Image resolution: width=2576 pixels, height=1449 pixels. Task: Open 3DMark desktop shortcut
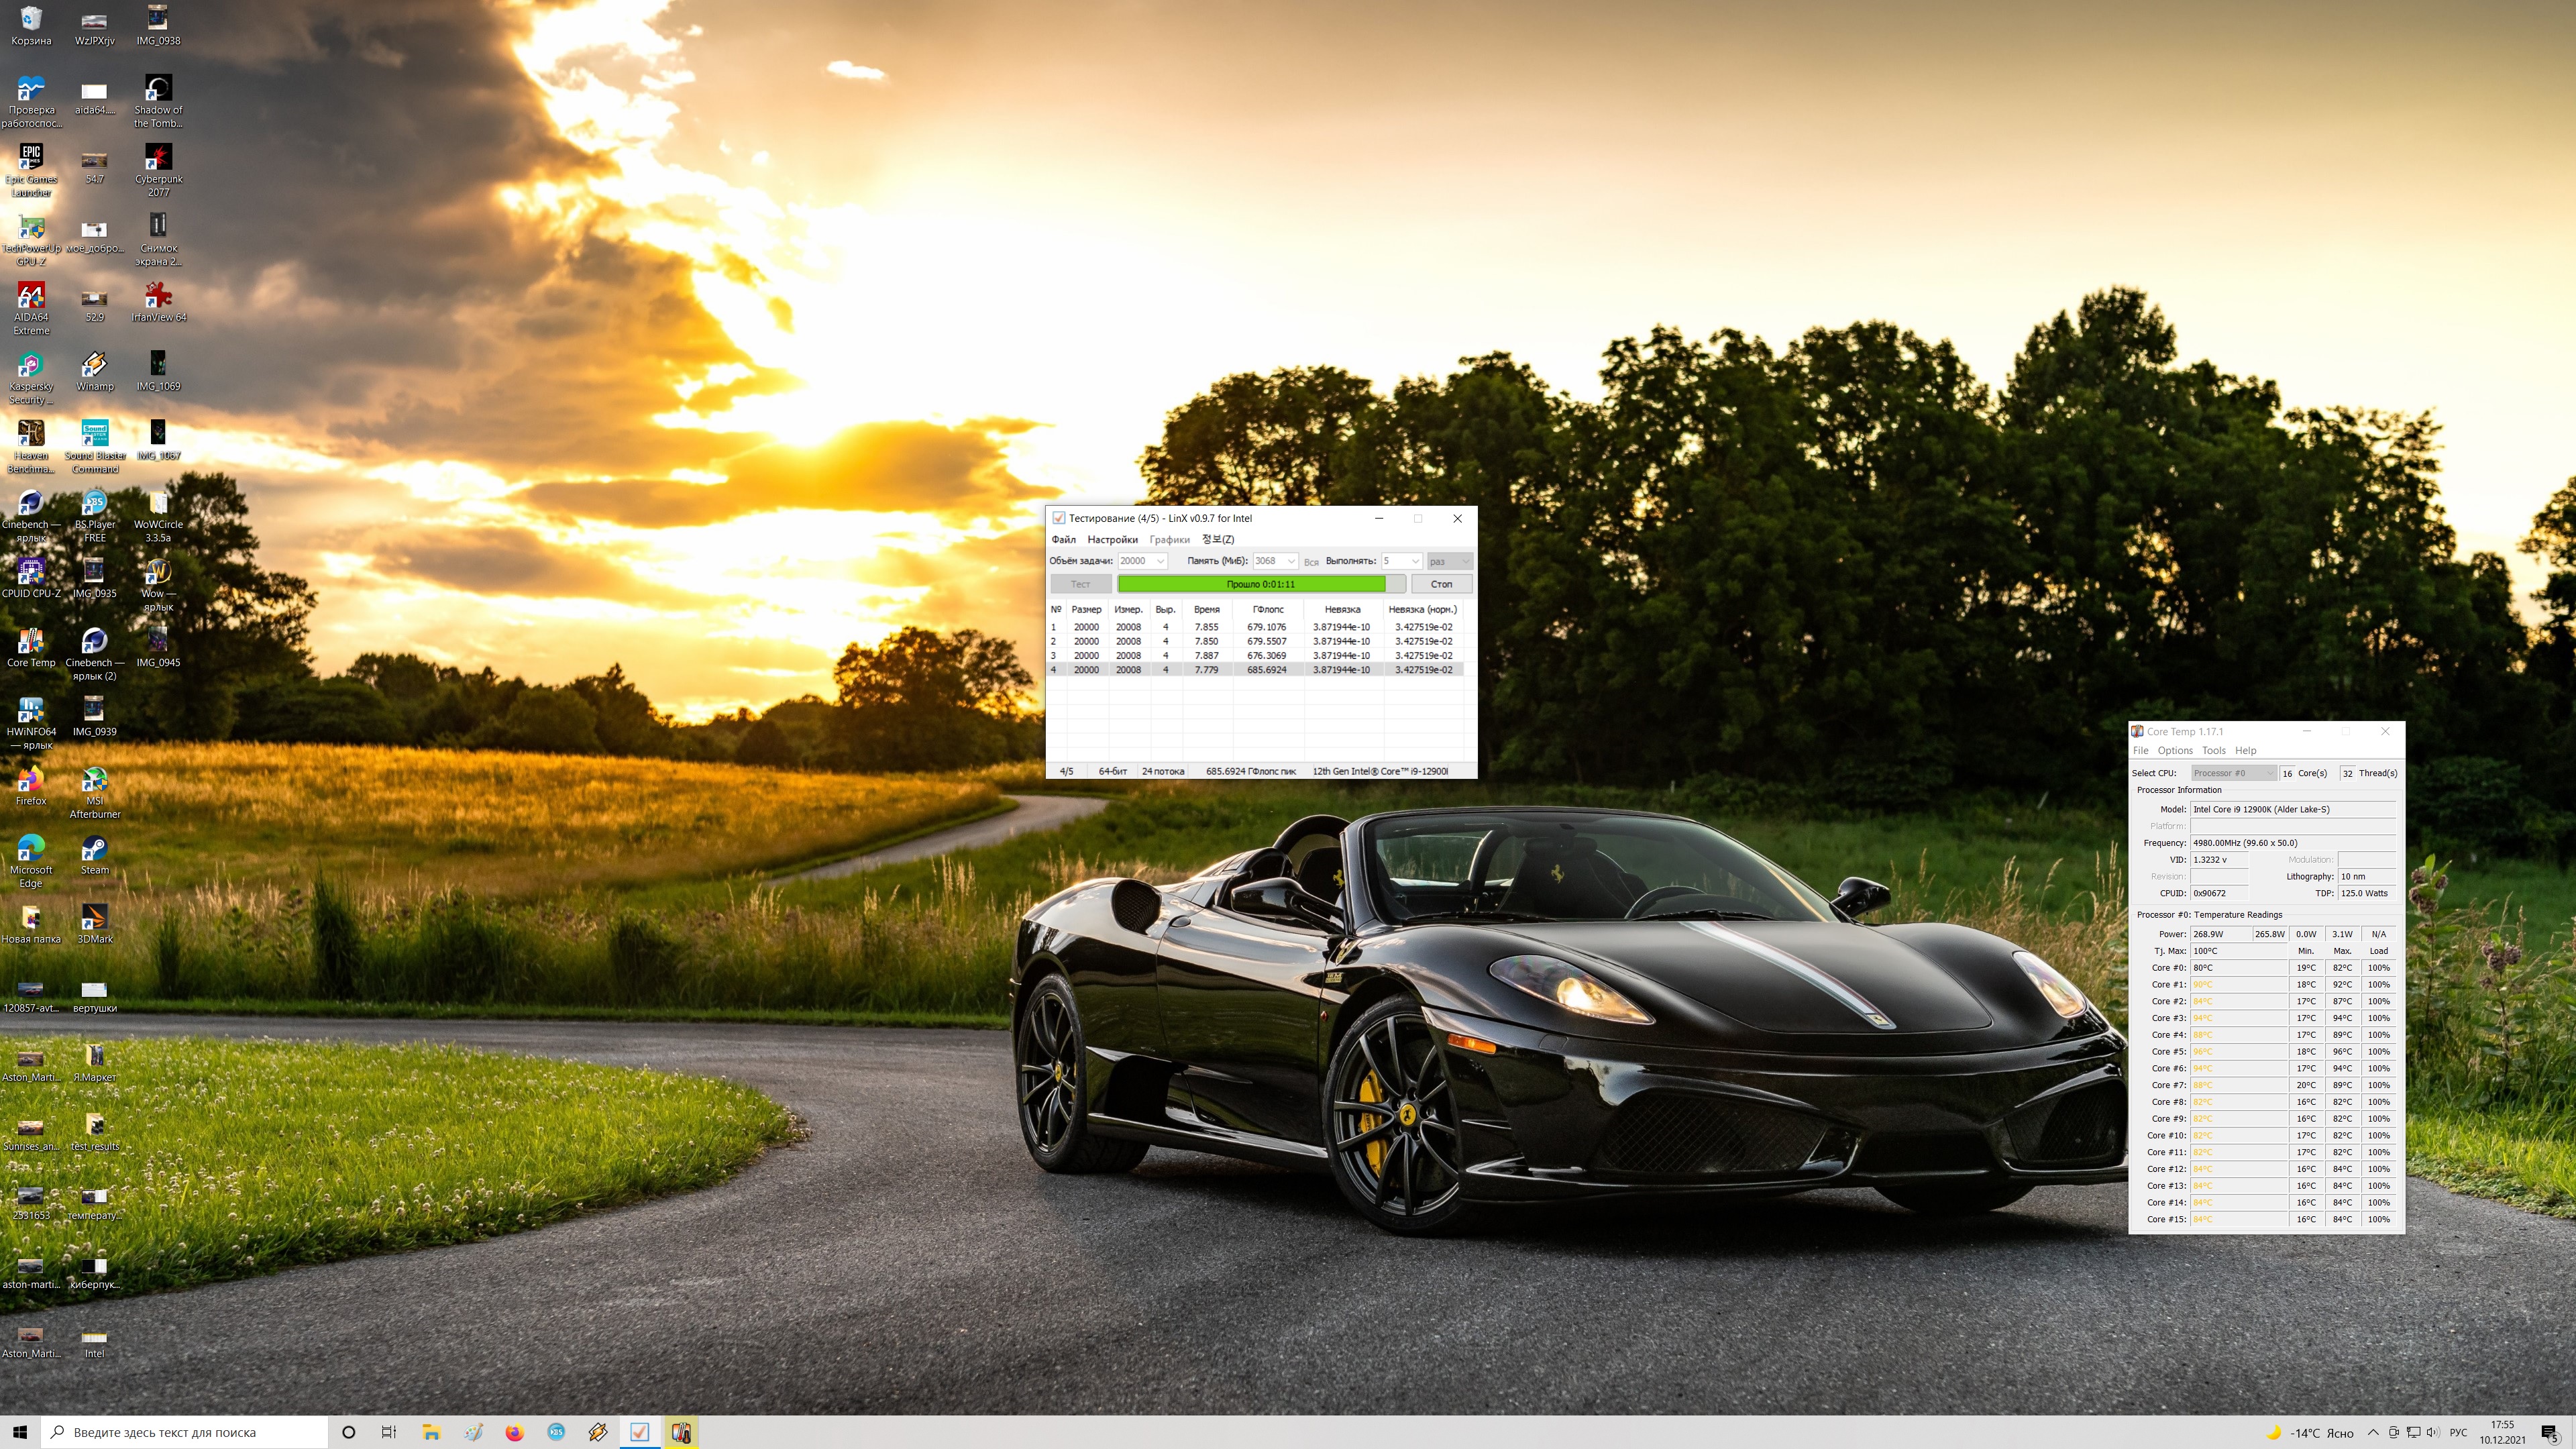94,919
